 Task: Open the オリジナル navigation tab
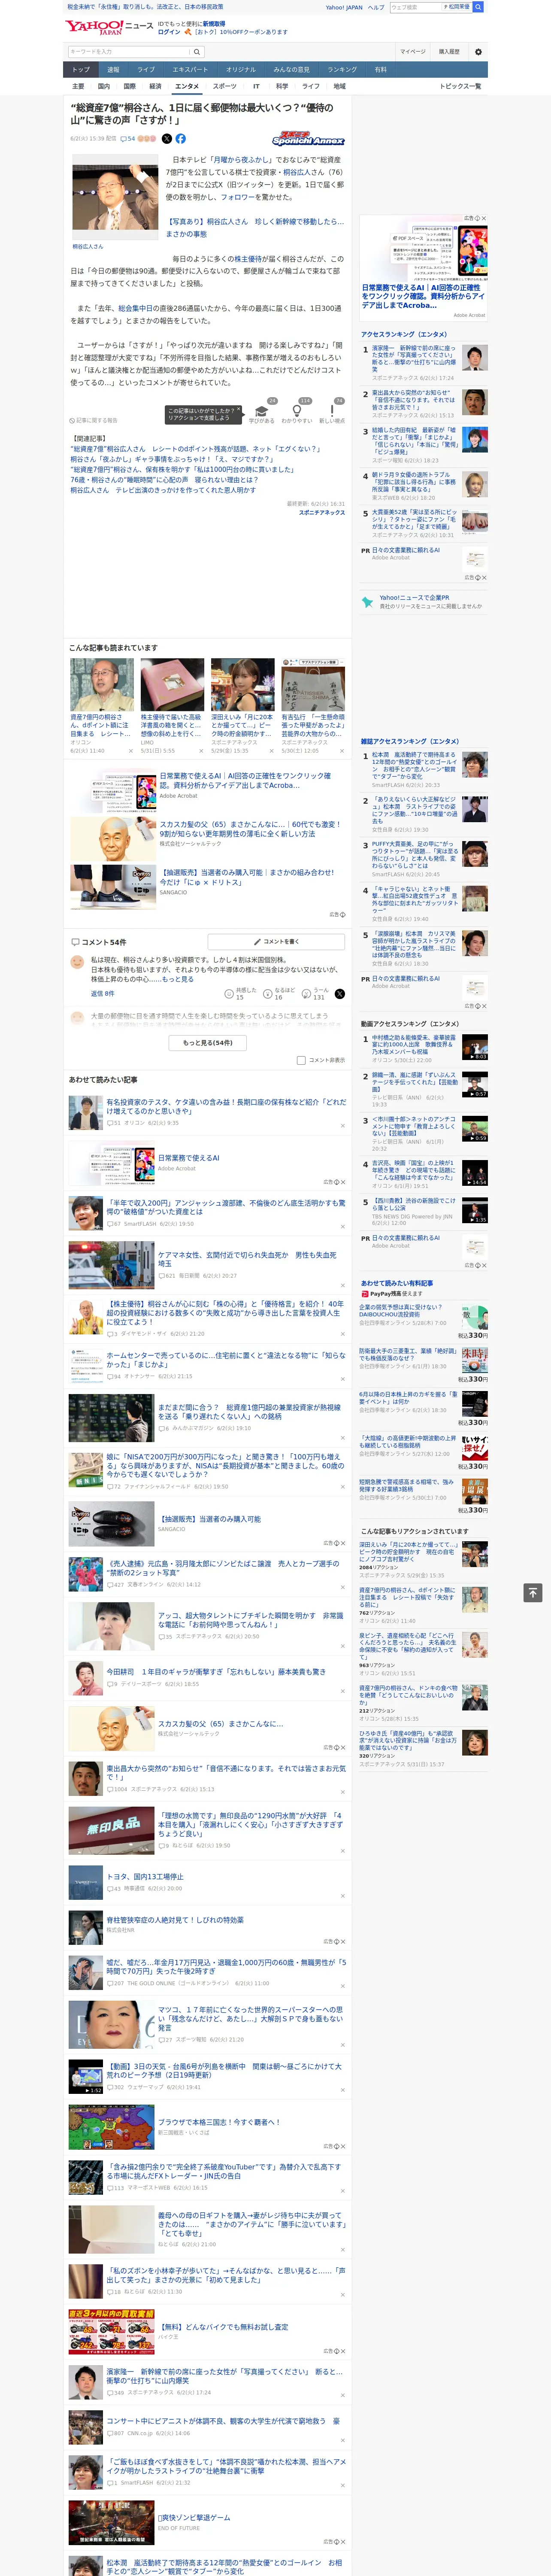pyautogui.click(x=241, y=70)
